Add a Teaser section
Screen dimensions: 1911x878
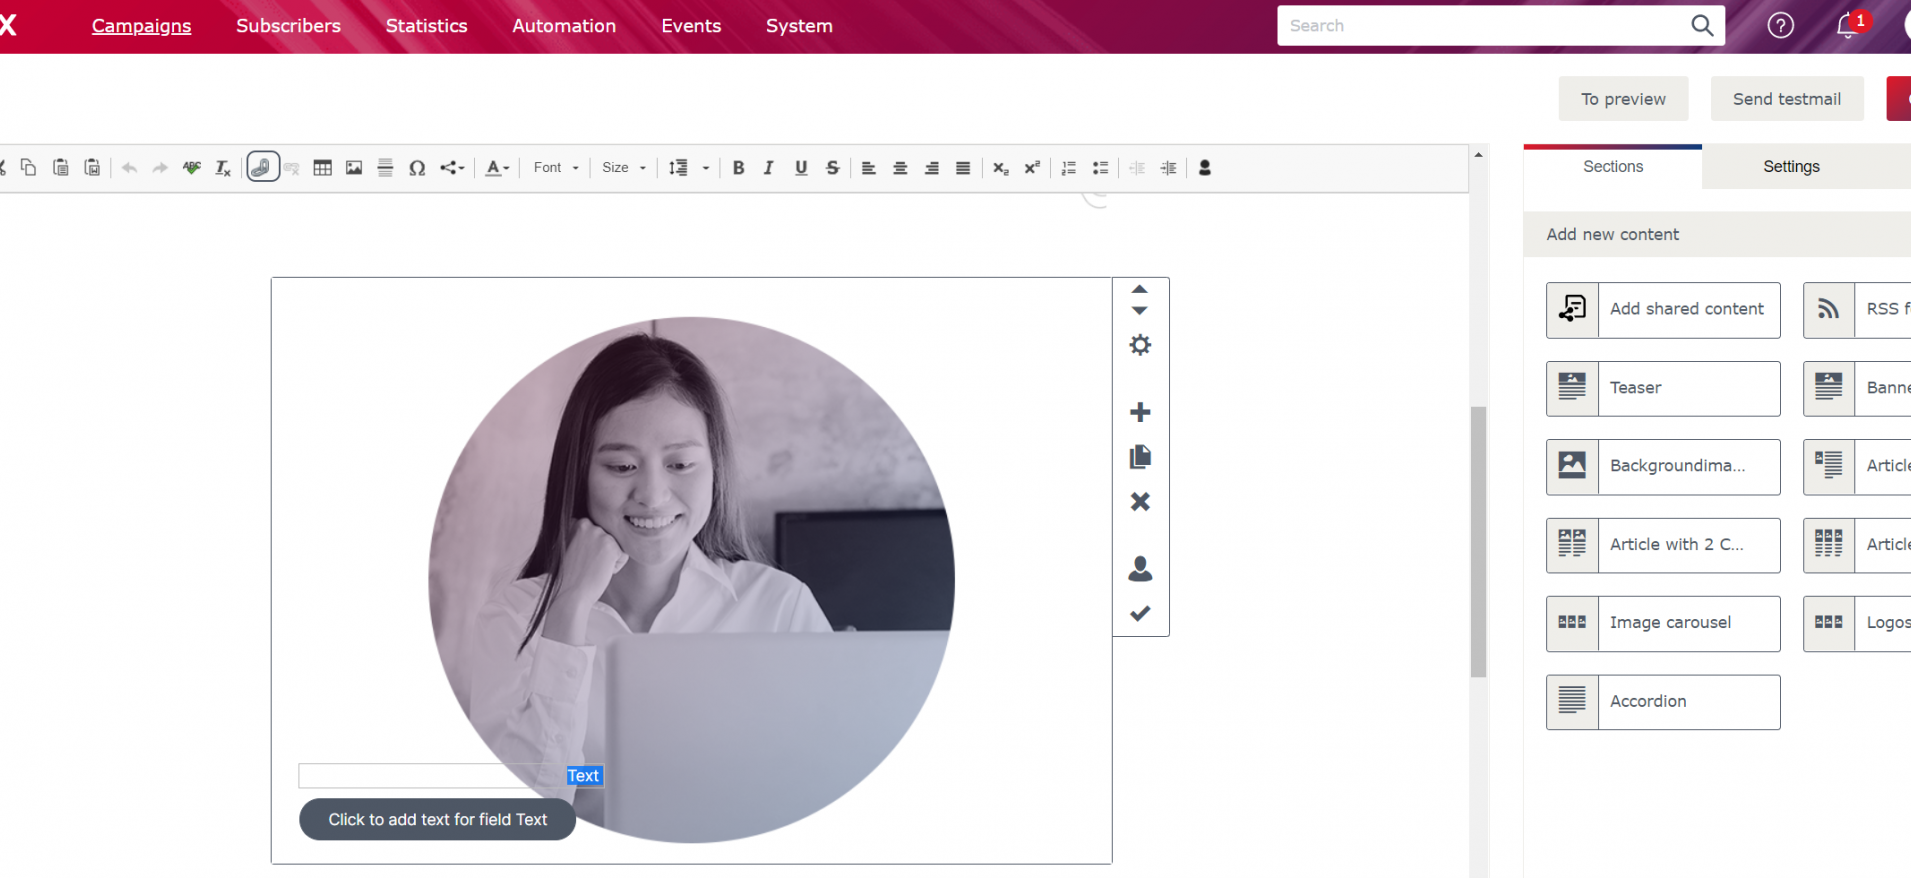(1663, 388)
